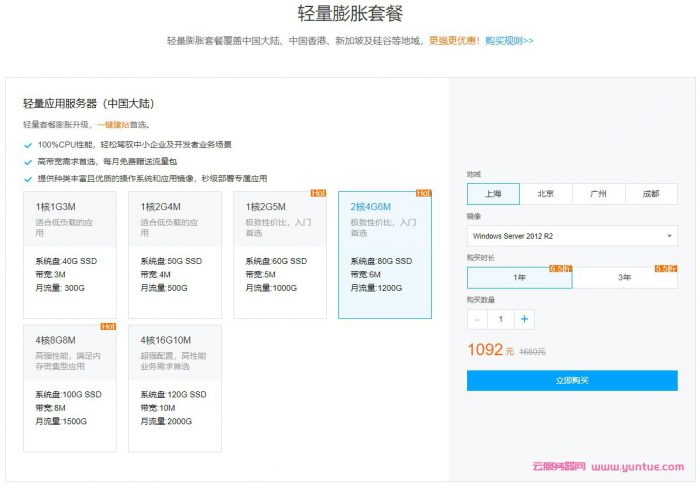The height and width of the screenshot is (488, 700).
Task: Select 北京 as the region
Action: pos(546,194)
